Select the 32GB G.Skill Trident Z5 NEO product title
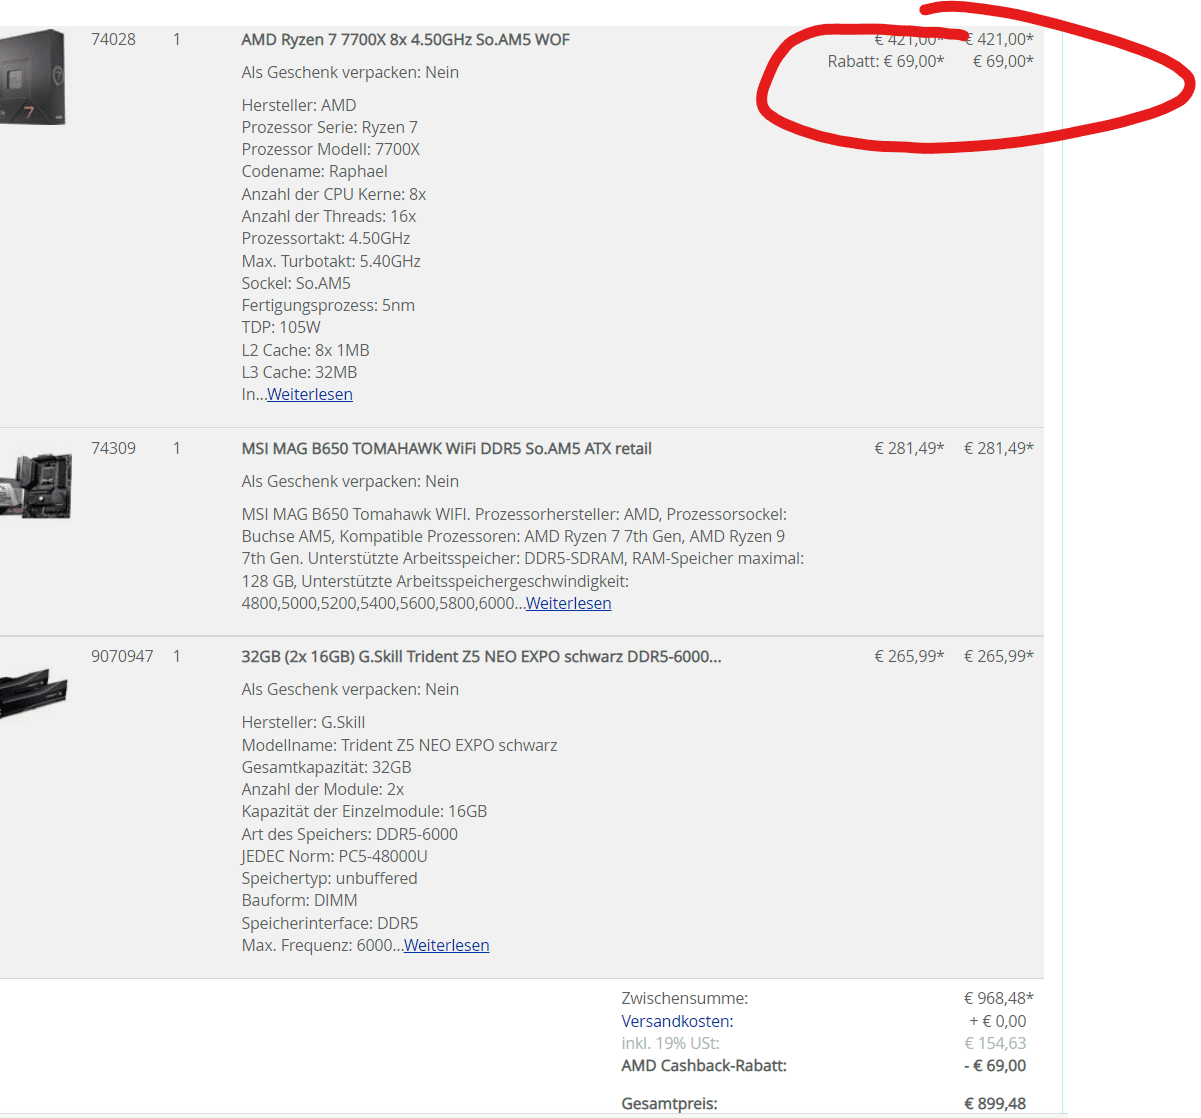The image size is (1201, 1118). (x=481, y=656)
